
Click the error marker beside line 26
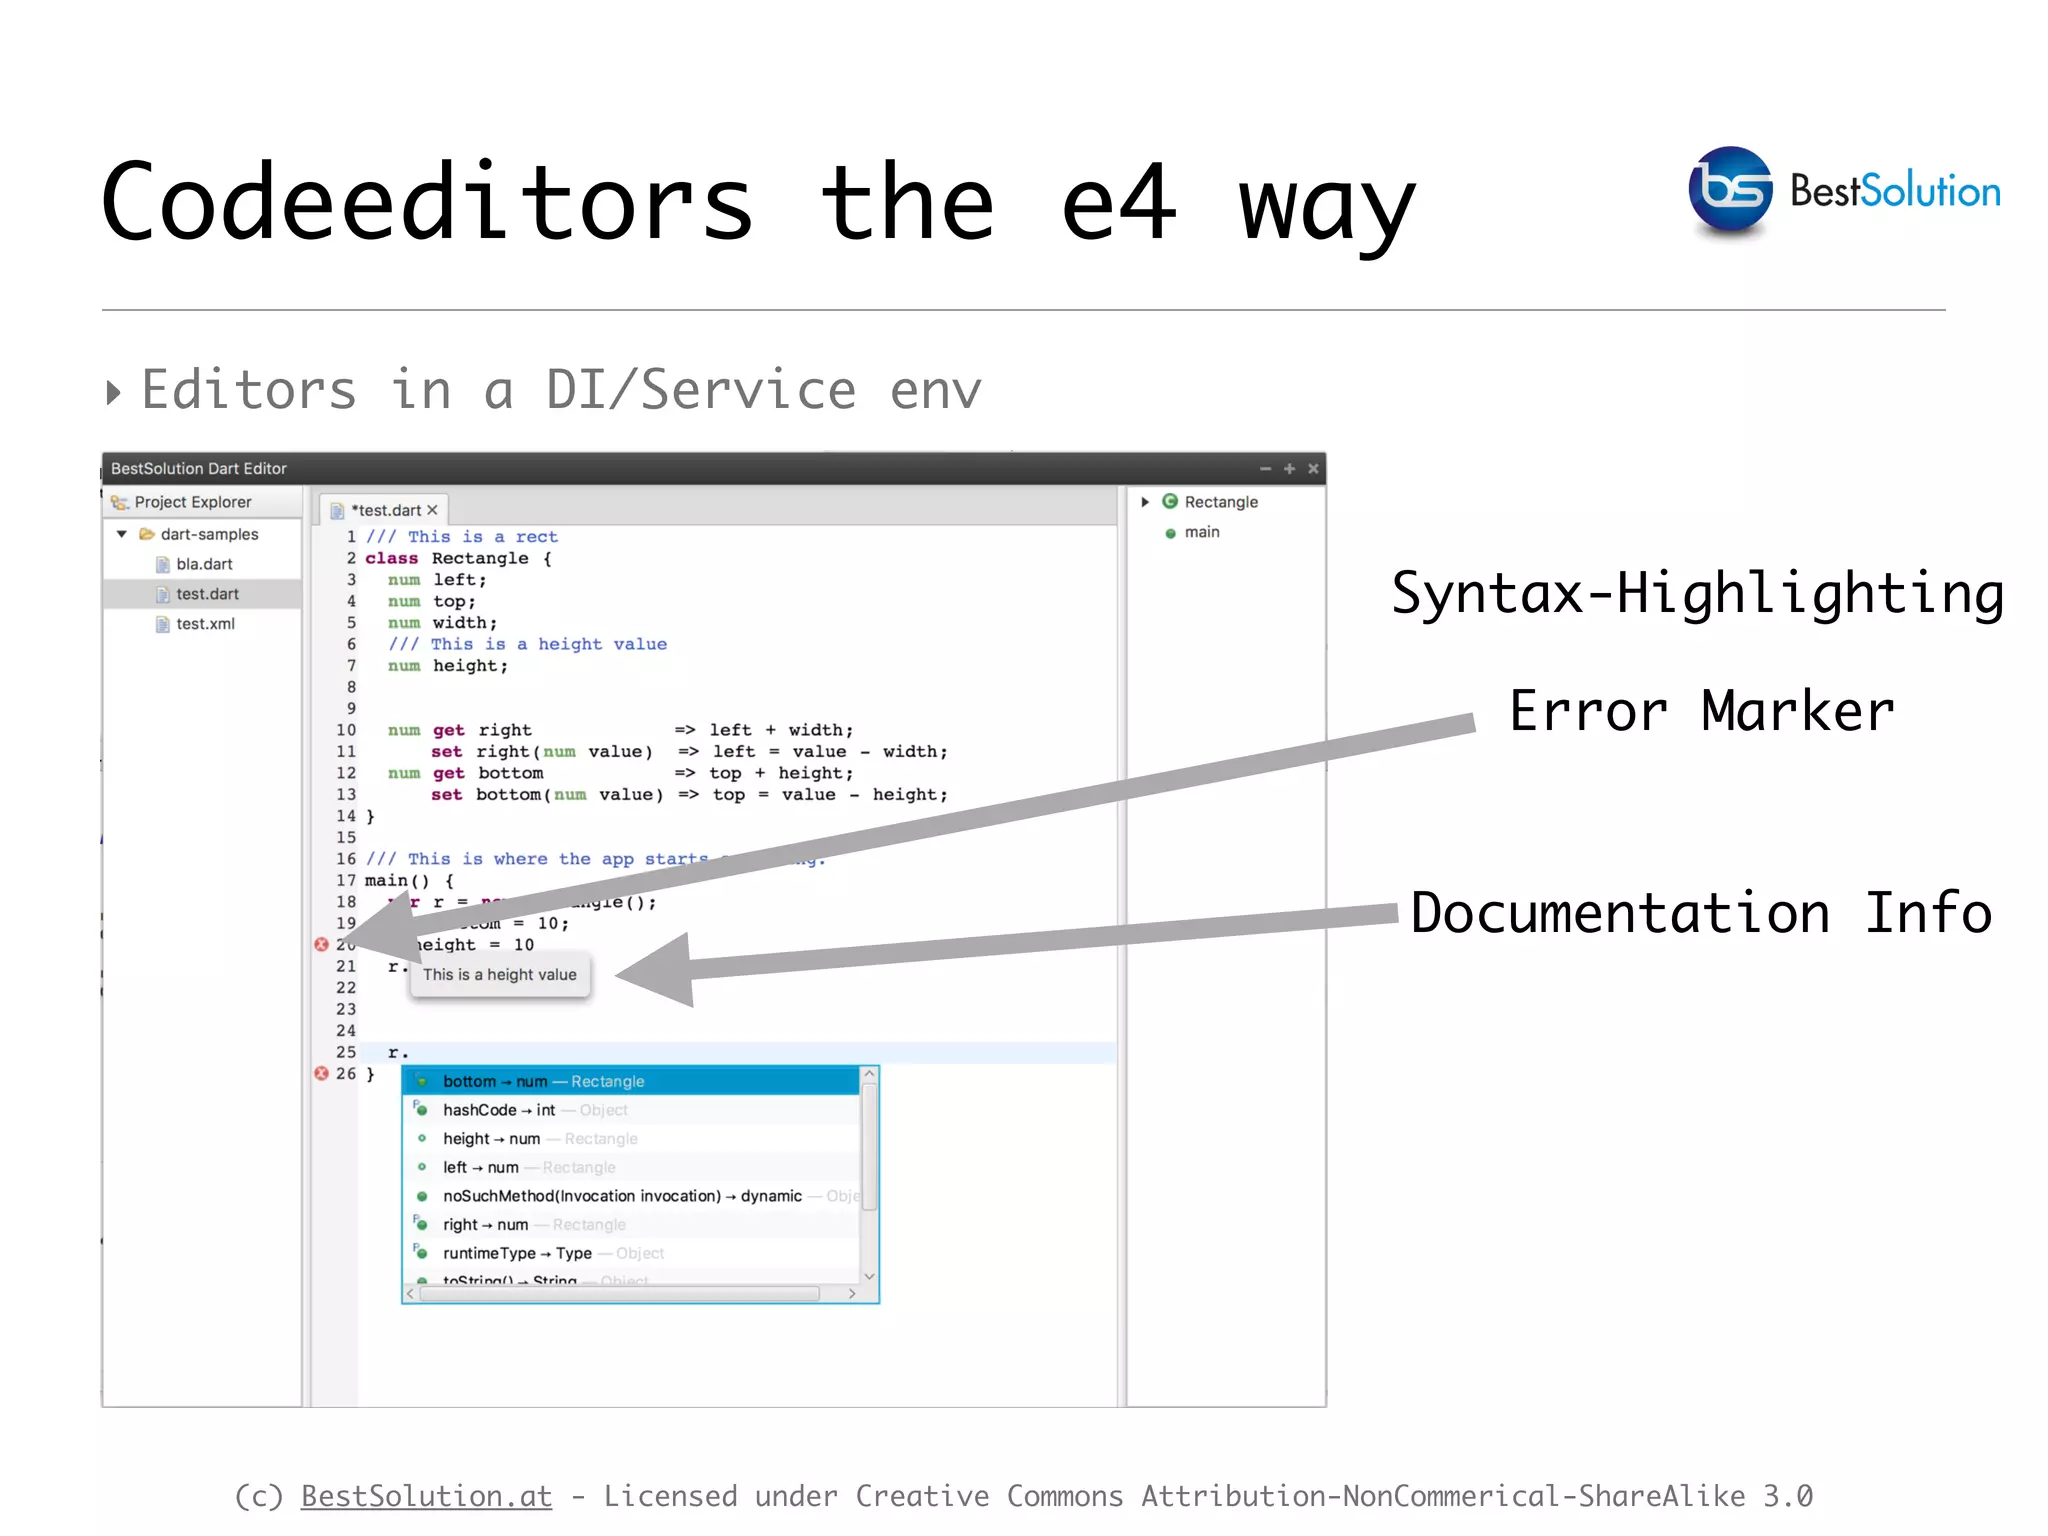[x=321, y=1073]
